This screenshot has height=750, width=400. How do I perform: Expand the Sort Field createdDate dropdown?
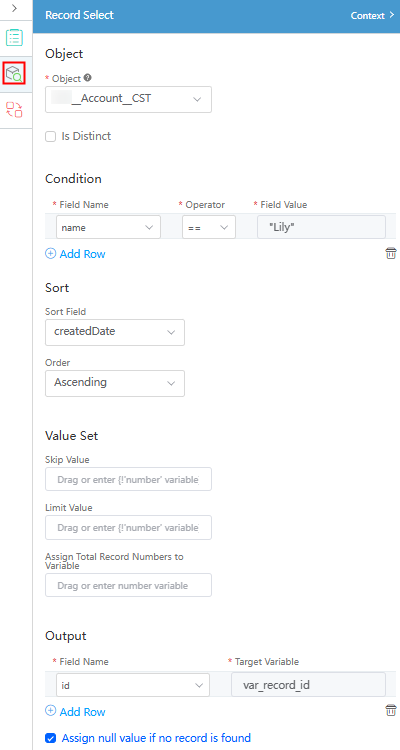(115, 332)
